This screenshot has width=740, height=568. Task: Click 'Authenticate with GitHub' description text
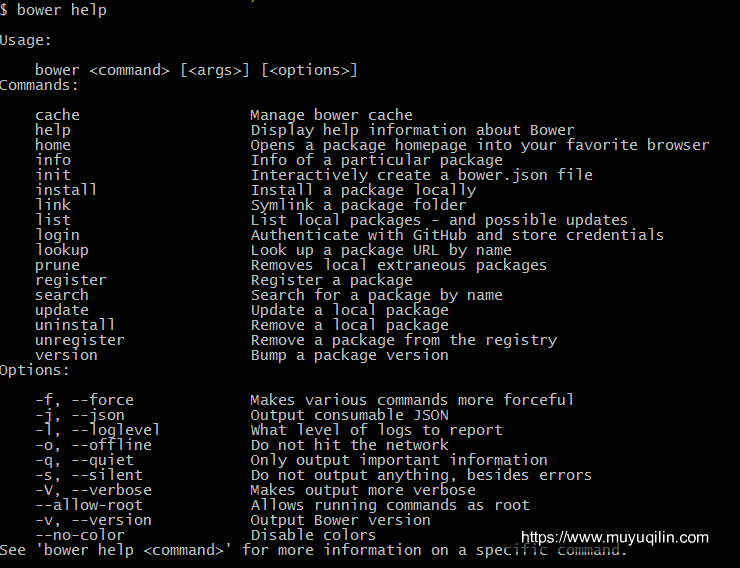359,235
